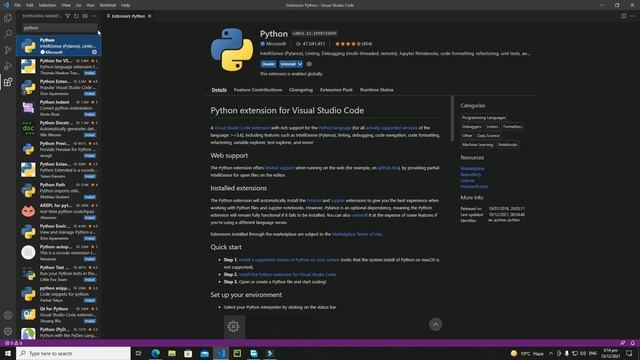Open File Explorer from taskbar
The image size is (640, 360).
172,353
